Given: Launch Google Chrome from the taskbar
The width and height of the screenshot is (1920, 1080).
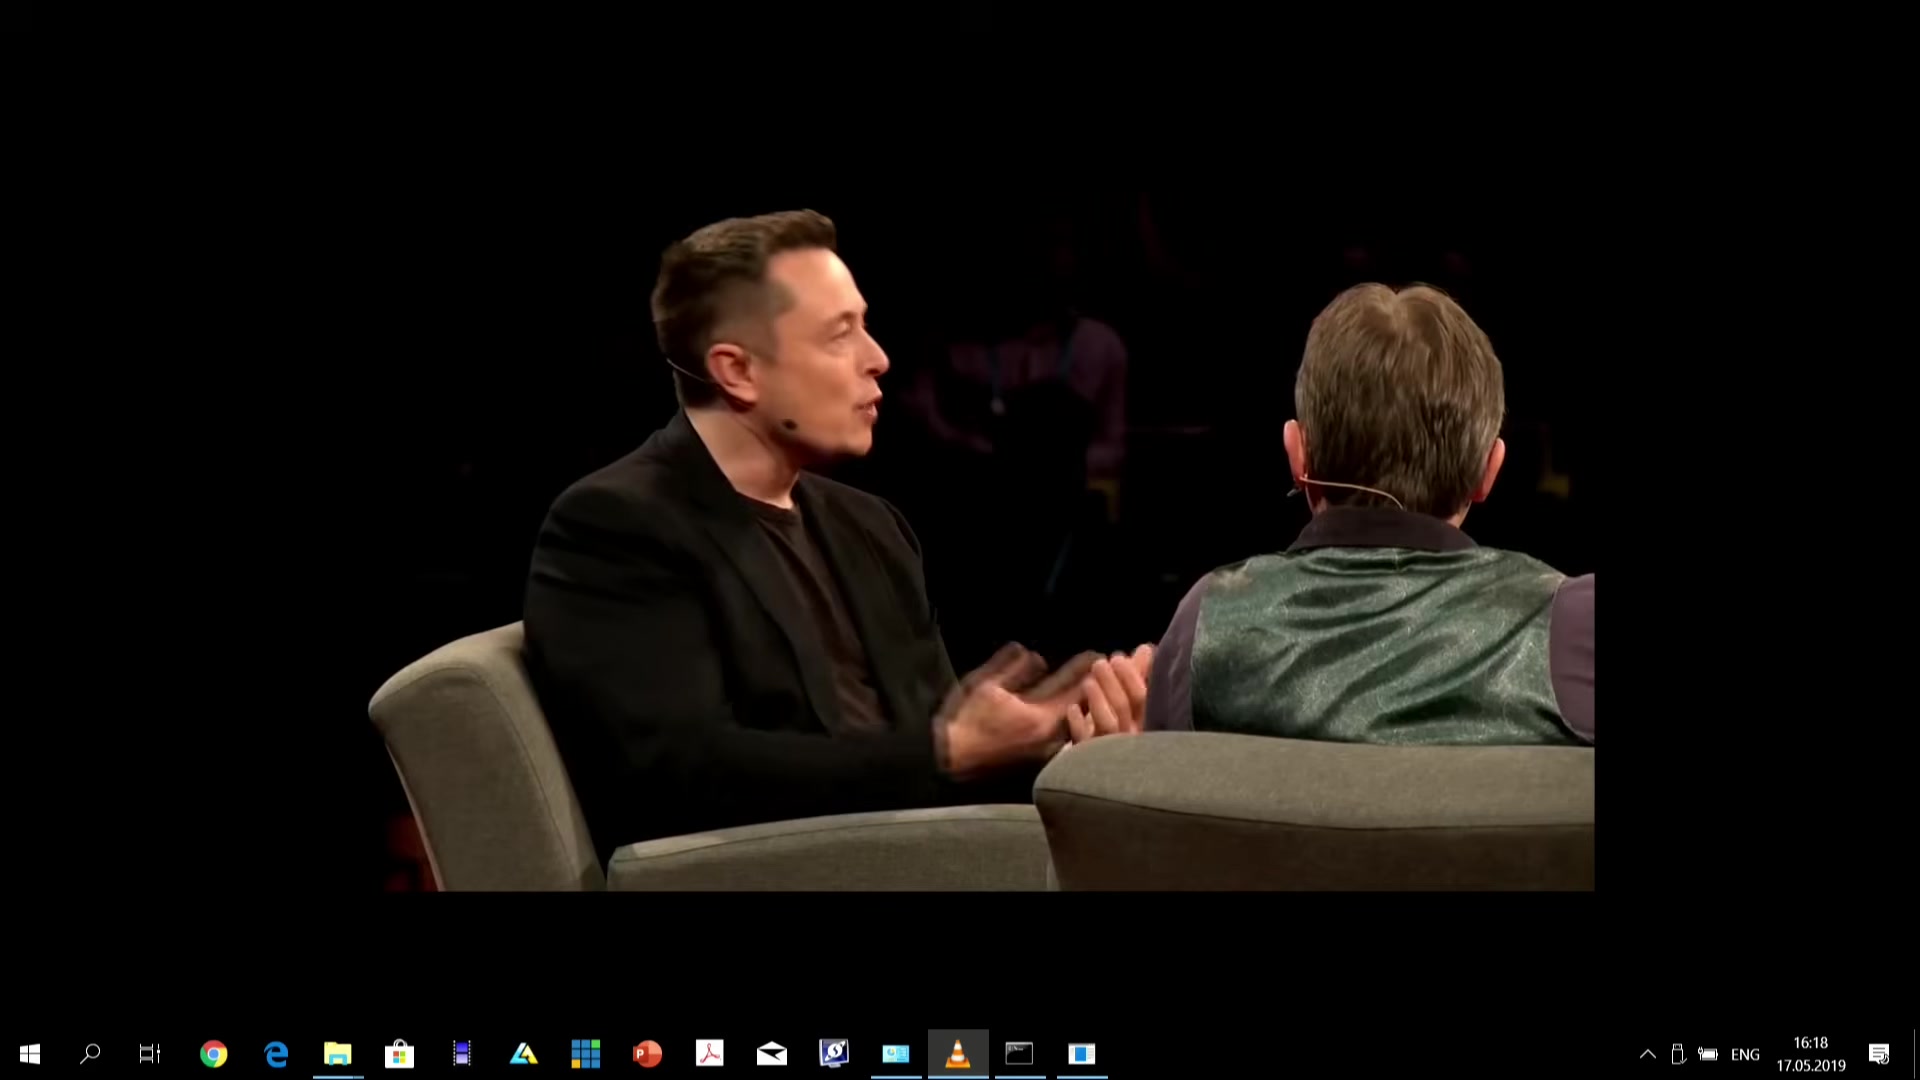Looking at the screenshot, I should 213,1054.
